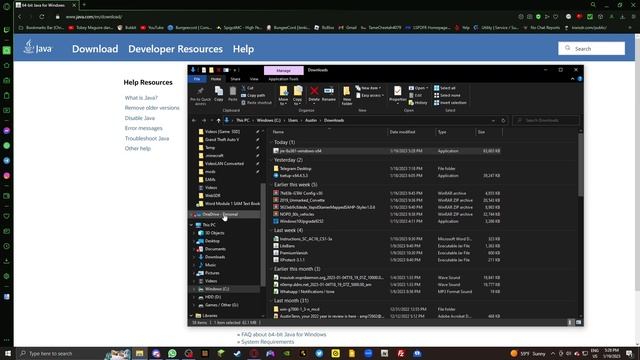The width and height of the screenshot is (640, 360).
Task: Click the New folder icon
Action: (x=347, y=91)
